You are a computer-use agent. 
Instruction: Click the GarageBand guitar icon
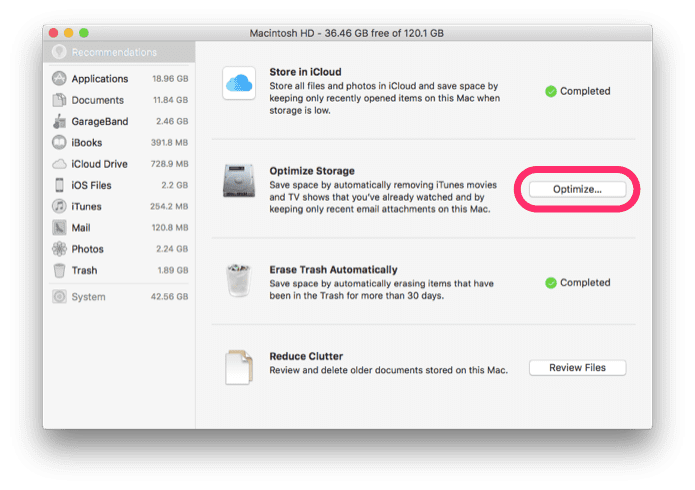(x=59, y=121)
